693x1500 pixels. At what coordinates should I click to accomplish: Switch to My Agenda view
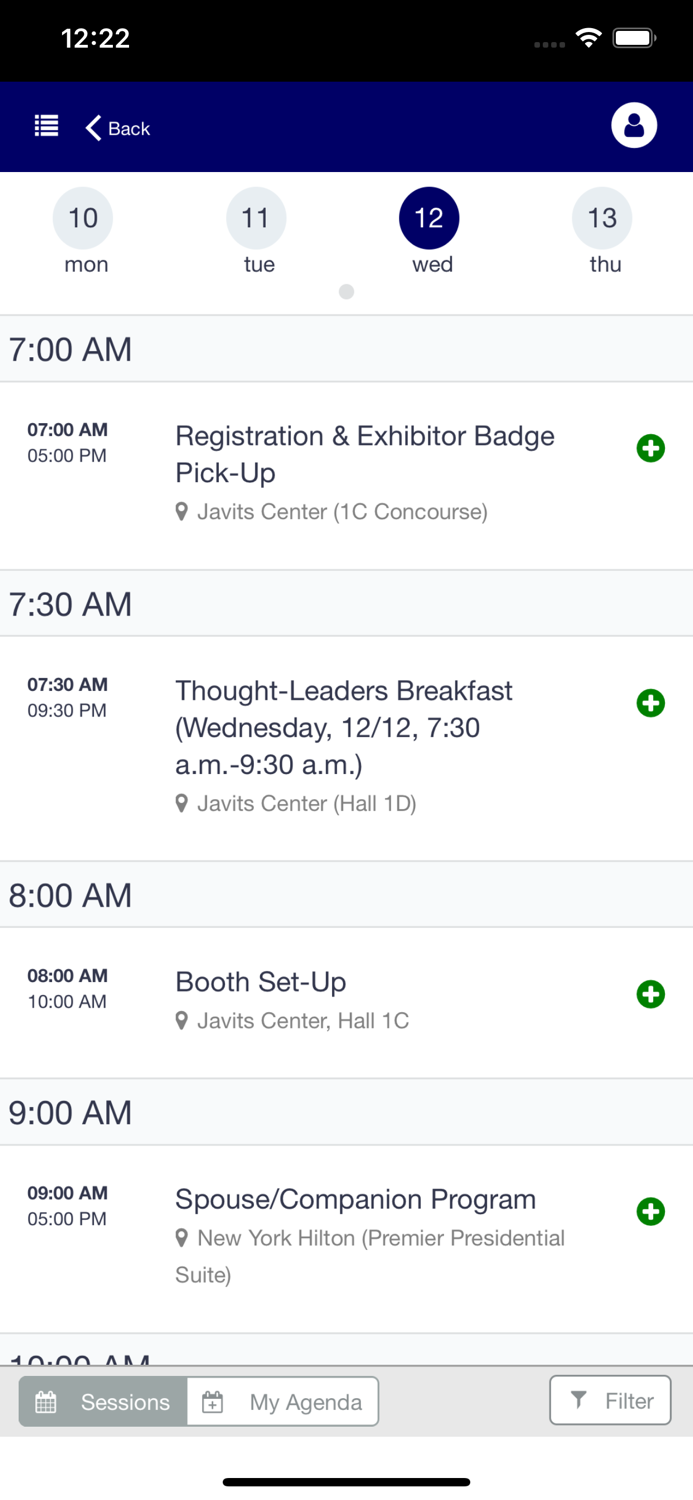(283, 1402)
